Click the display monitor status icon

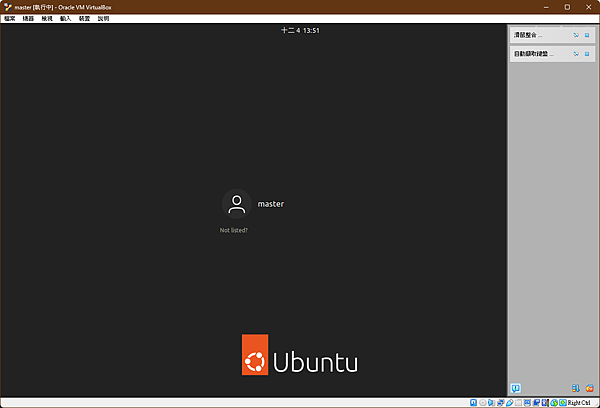click(x=527, y=403)
